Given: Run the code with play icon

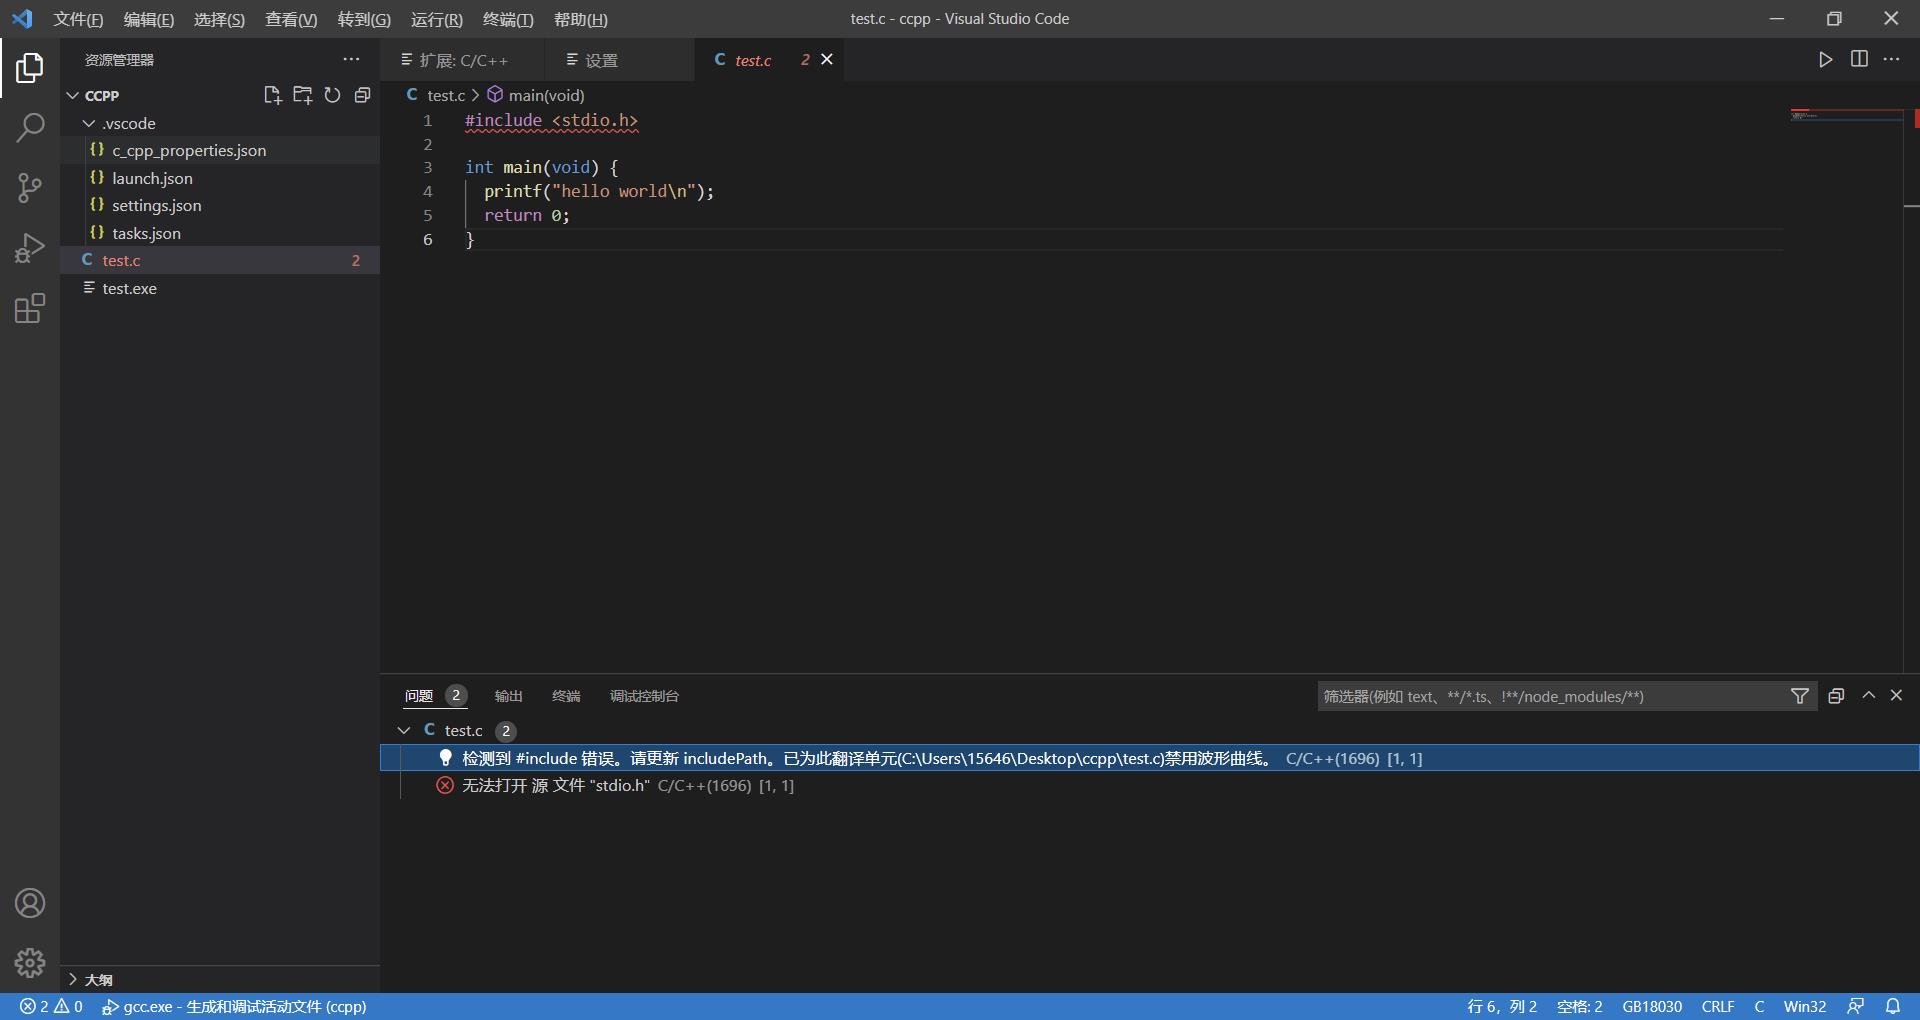Looking at the screenshot, I should click(1825, 59).
